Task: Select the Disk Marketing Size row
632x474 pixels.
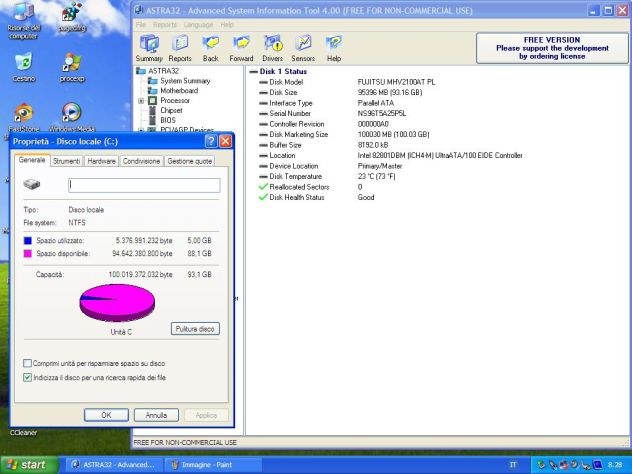Action: 344,135
